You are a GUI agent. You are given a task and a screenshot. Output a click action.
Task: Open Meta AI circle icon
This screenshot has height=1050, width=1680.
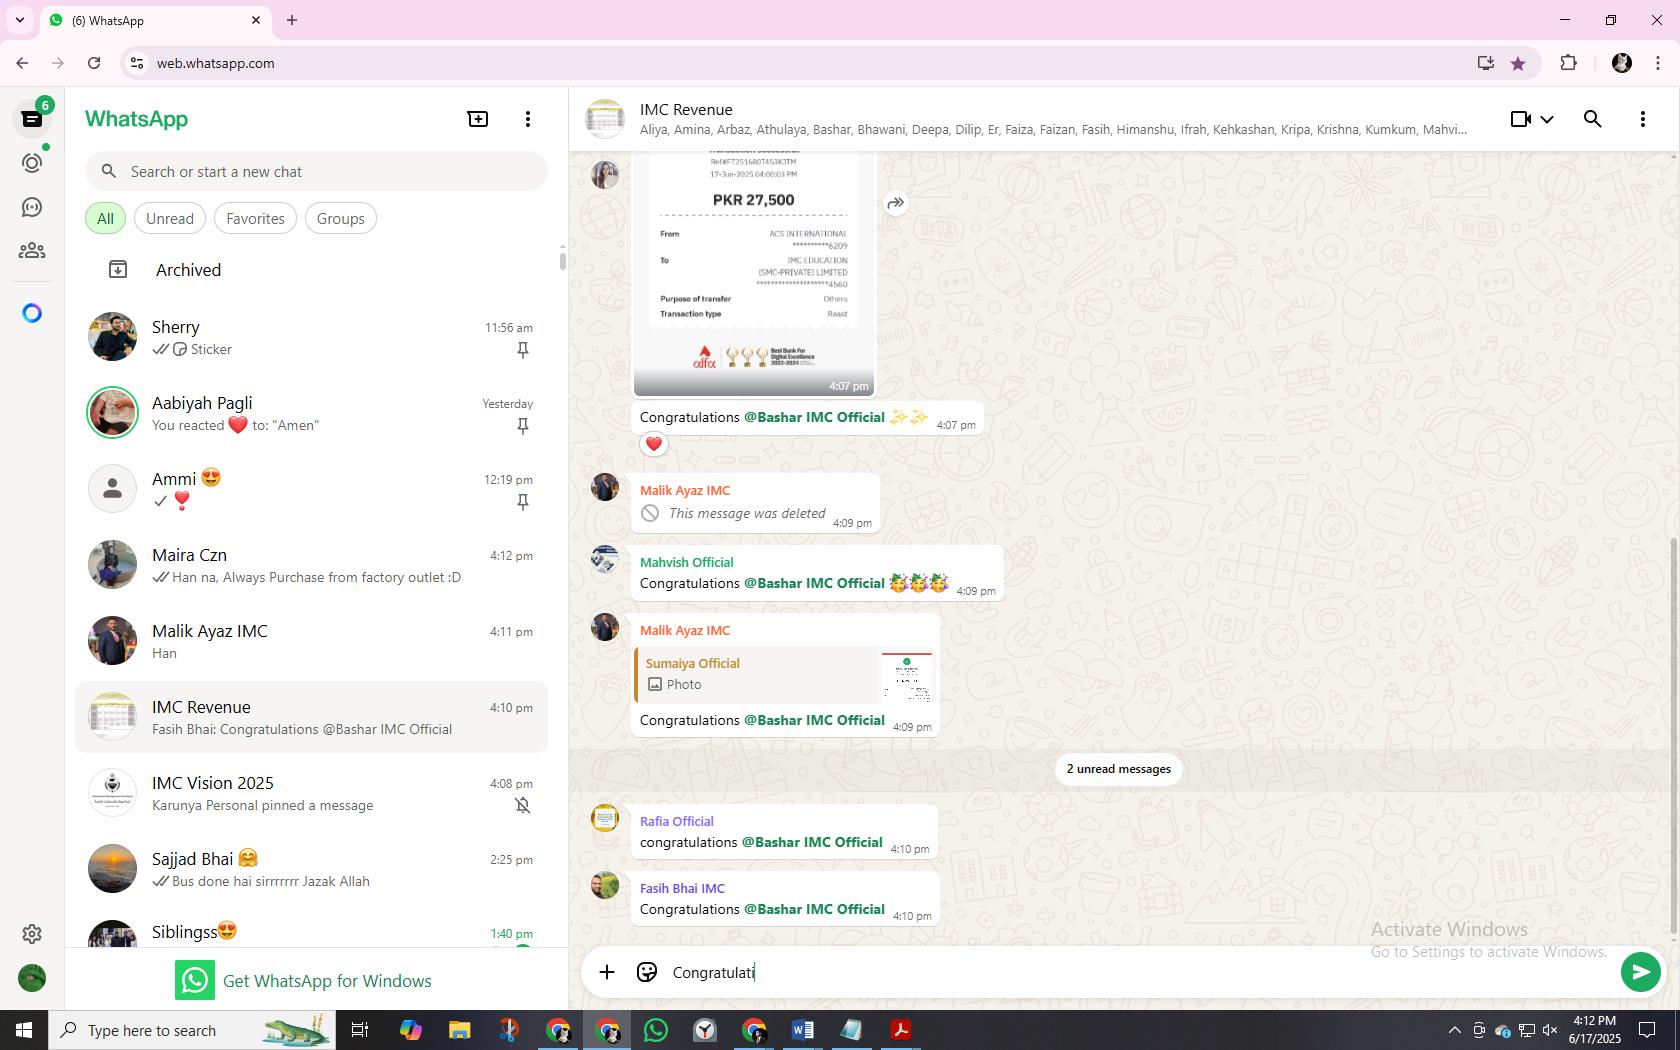pos(32,313)
